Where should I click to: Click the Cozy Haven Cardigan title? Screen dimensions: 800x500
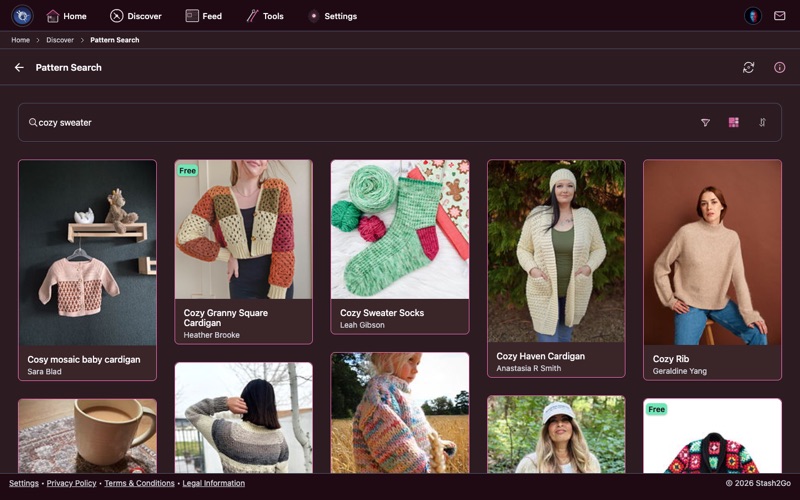(540, 356)
